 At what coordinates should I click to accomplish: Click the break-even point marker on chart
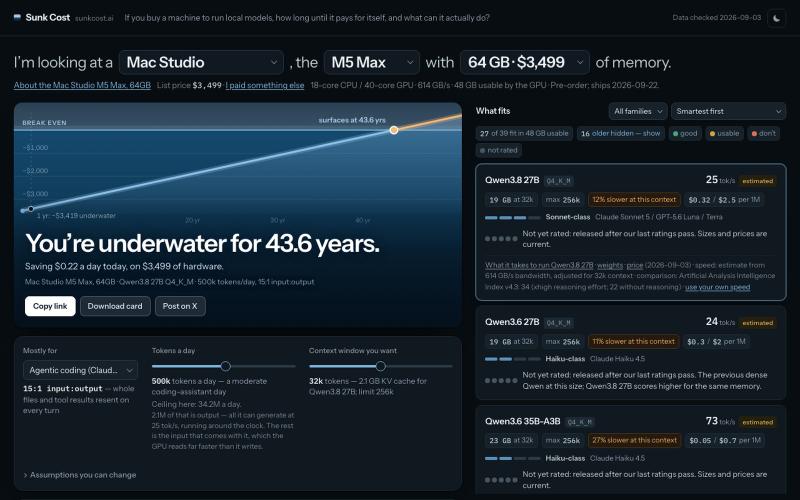[394, 130]
